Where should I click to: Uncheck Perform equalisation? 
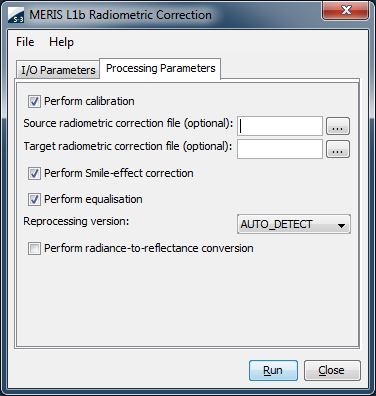click(x=34, y=199)
